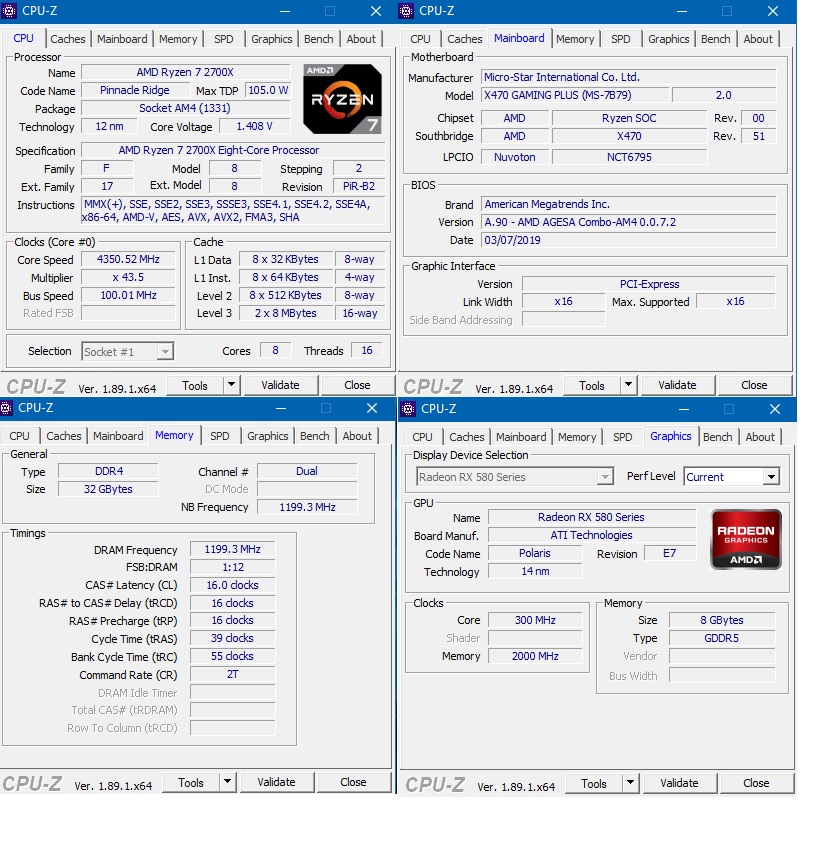This screenshot has width=818, height=847.
Task: Click the Command Rate value 2T
Action: pyautogui.click(x=232, y=674)
